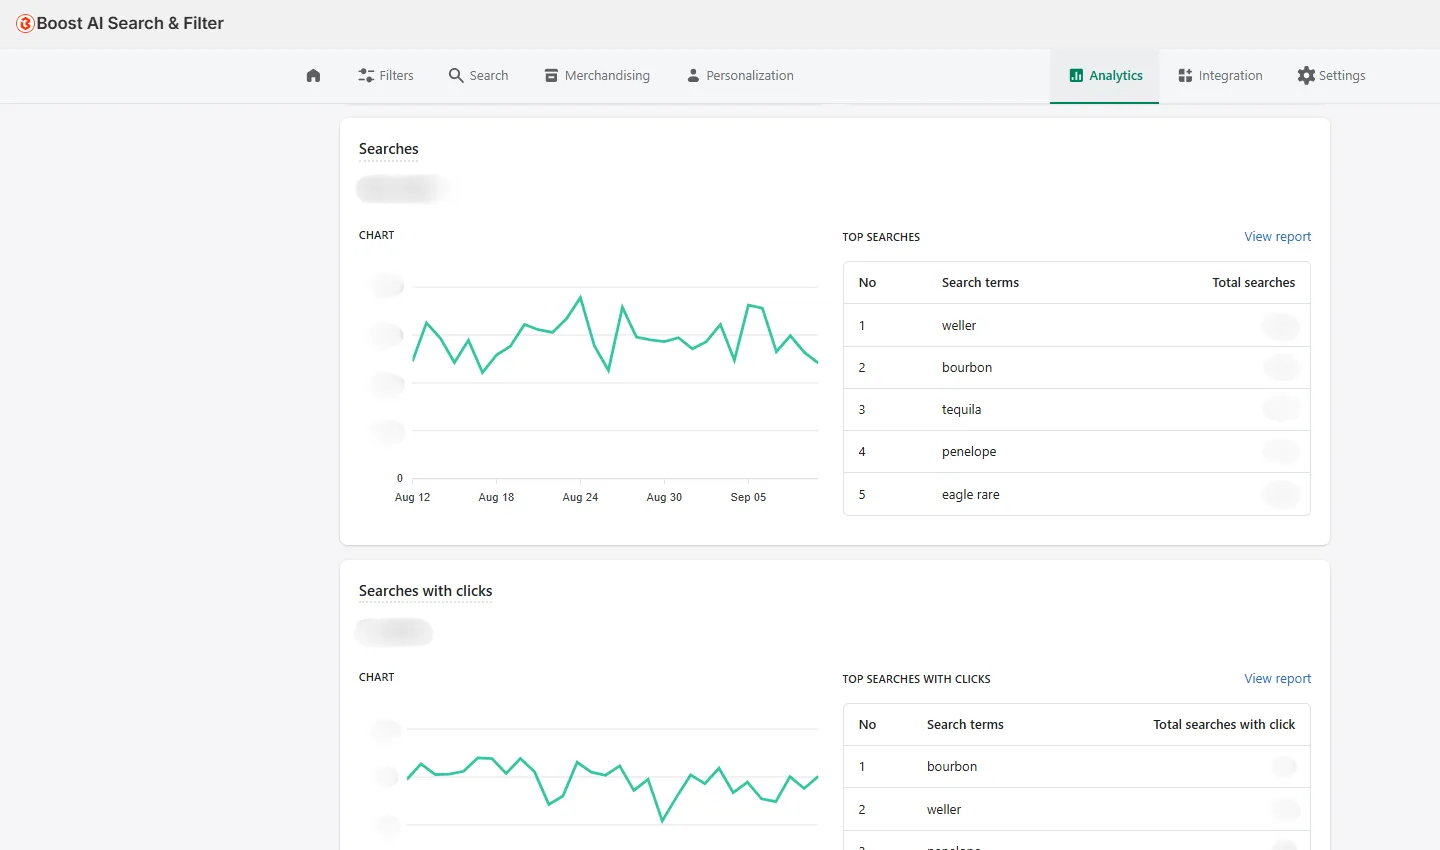Click the Personalization person icon
Viewport: 1440px width, 850px height.
[693, 75]
